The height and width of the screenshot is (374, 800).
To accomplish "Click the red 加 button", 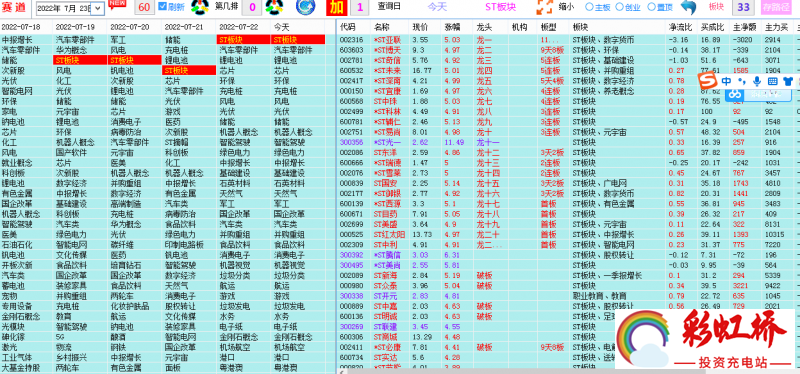I will pos(337,7).
